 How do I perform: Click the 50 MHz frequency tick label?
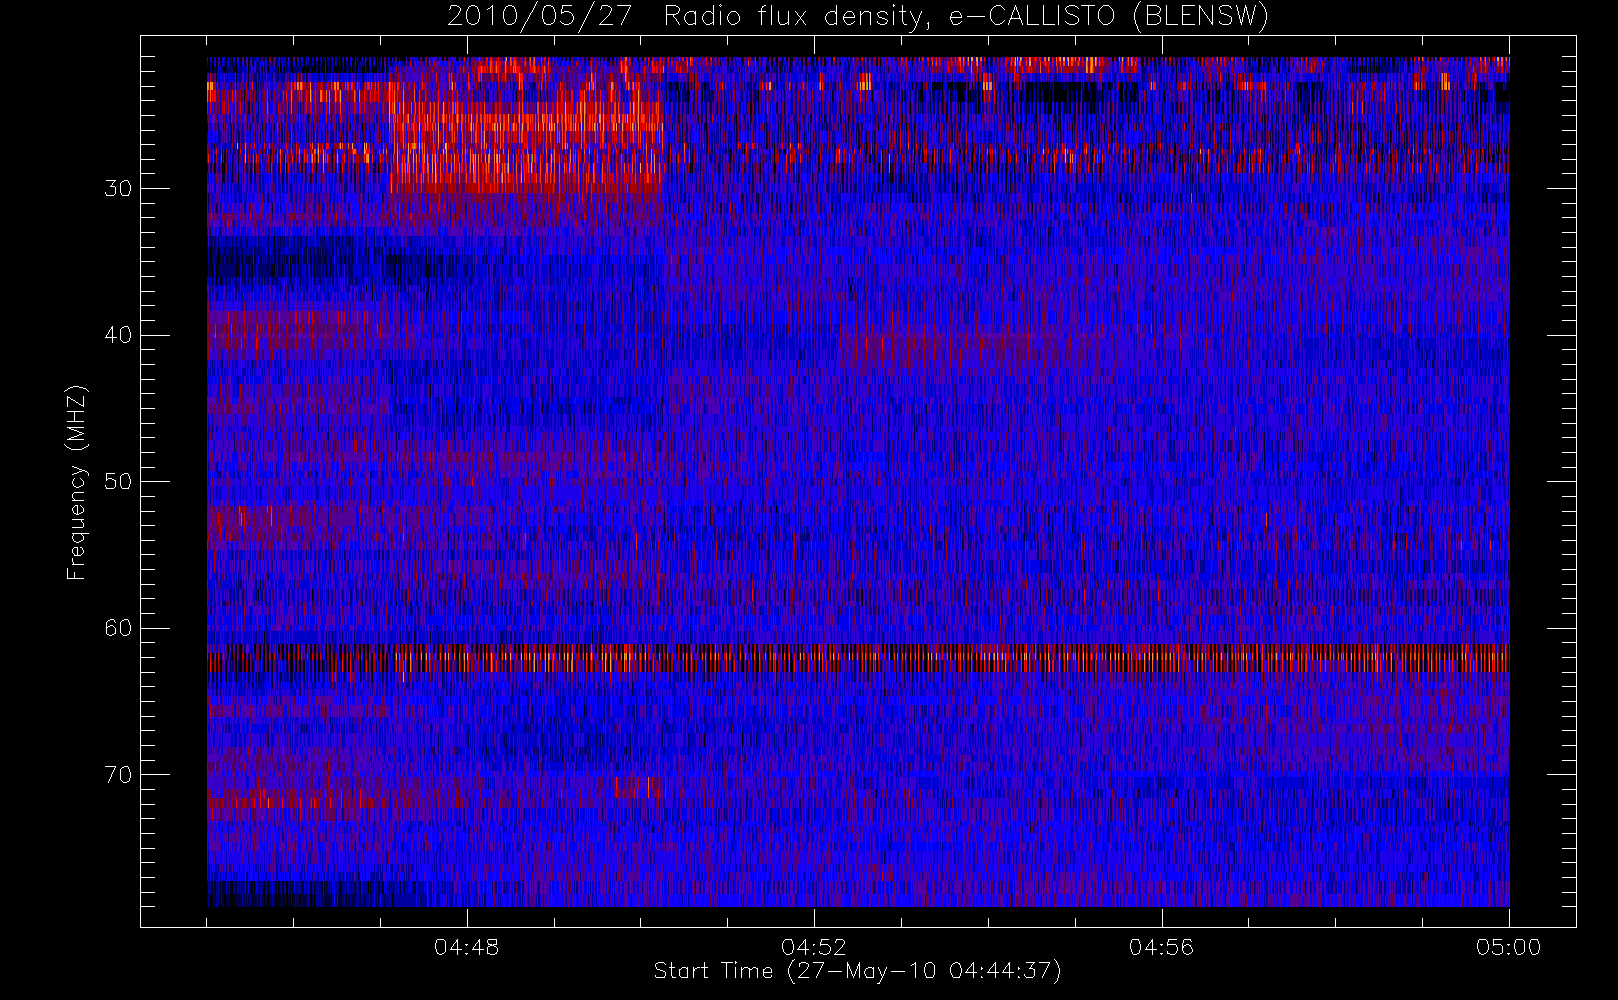tap(118, 482)
